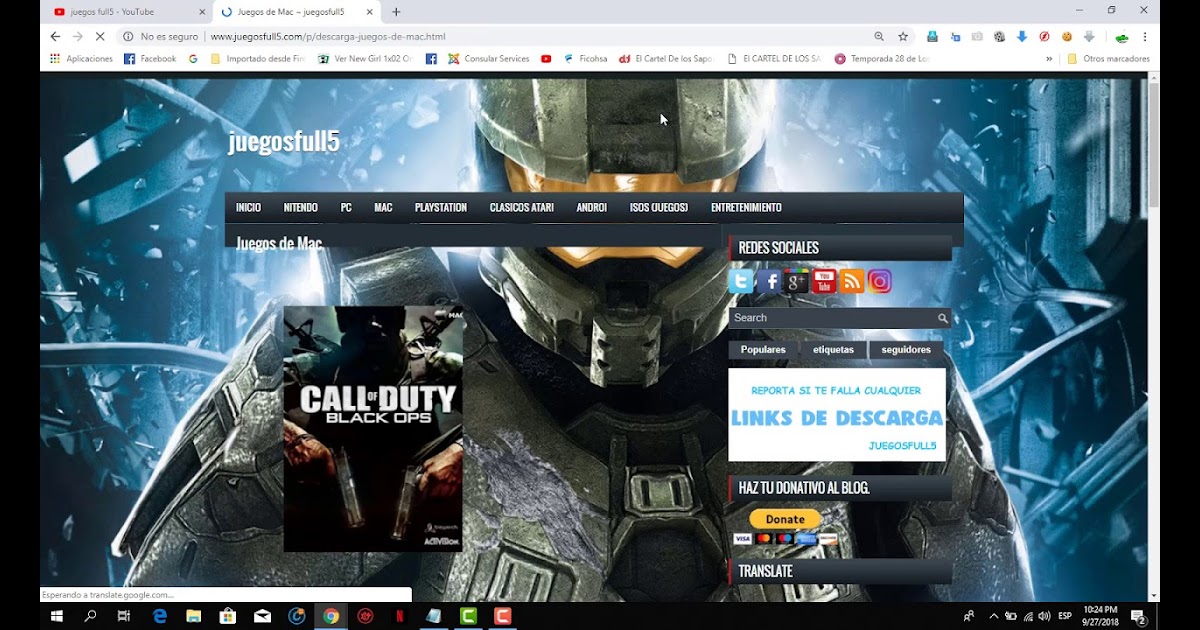Open the Windows Start menu
The height and width of the screenshot is (630, 1200).
[56, 616]
